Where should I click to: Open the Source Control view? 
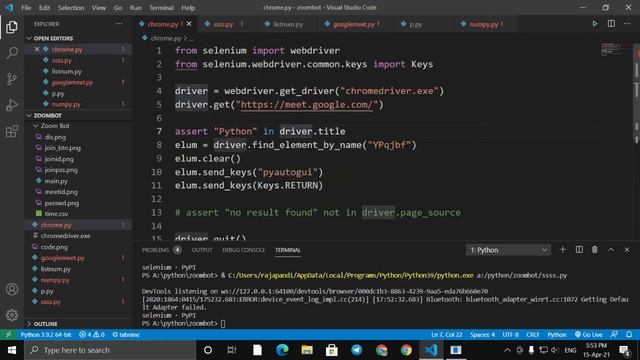point(12,79)
